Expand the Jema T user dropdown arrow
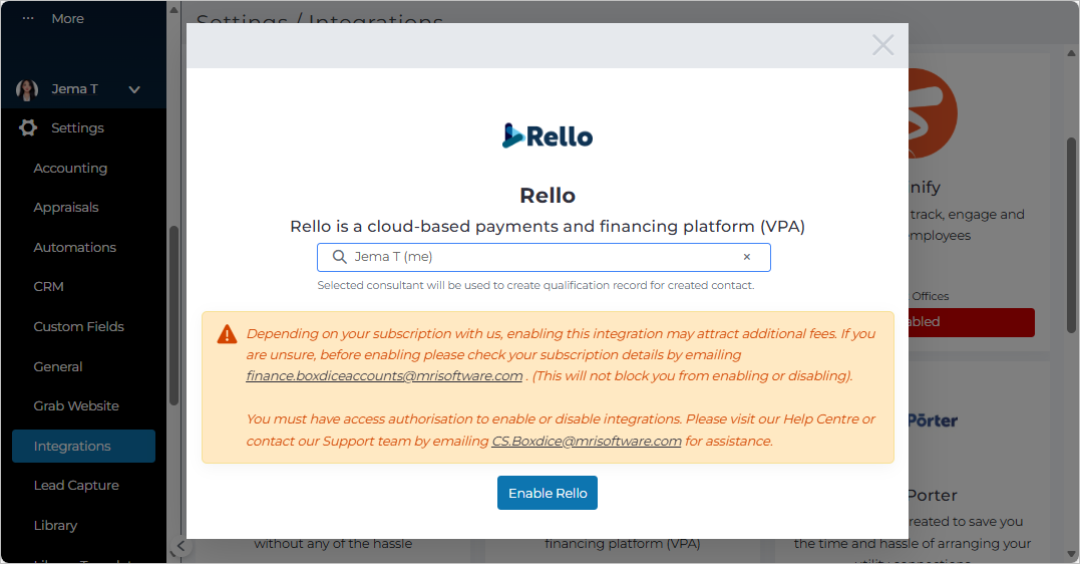The height and width of the screenshot is (564, 1080). coord(134,90)
